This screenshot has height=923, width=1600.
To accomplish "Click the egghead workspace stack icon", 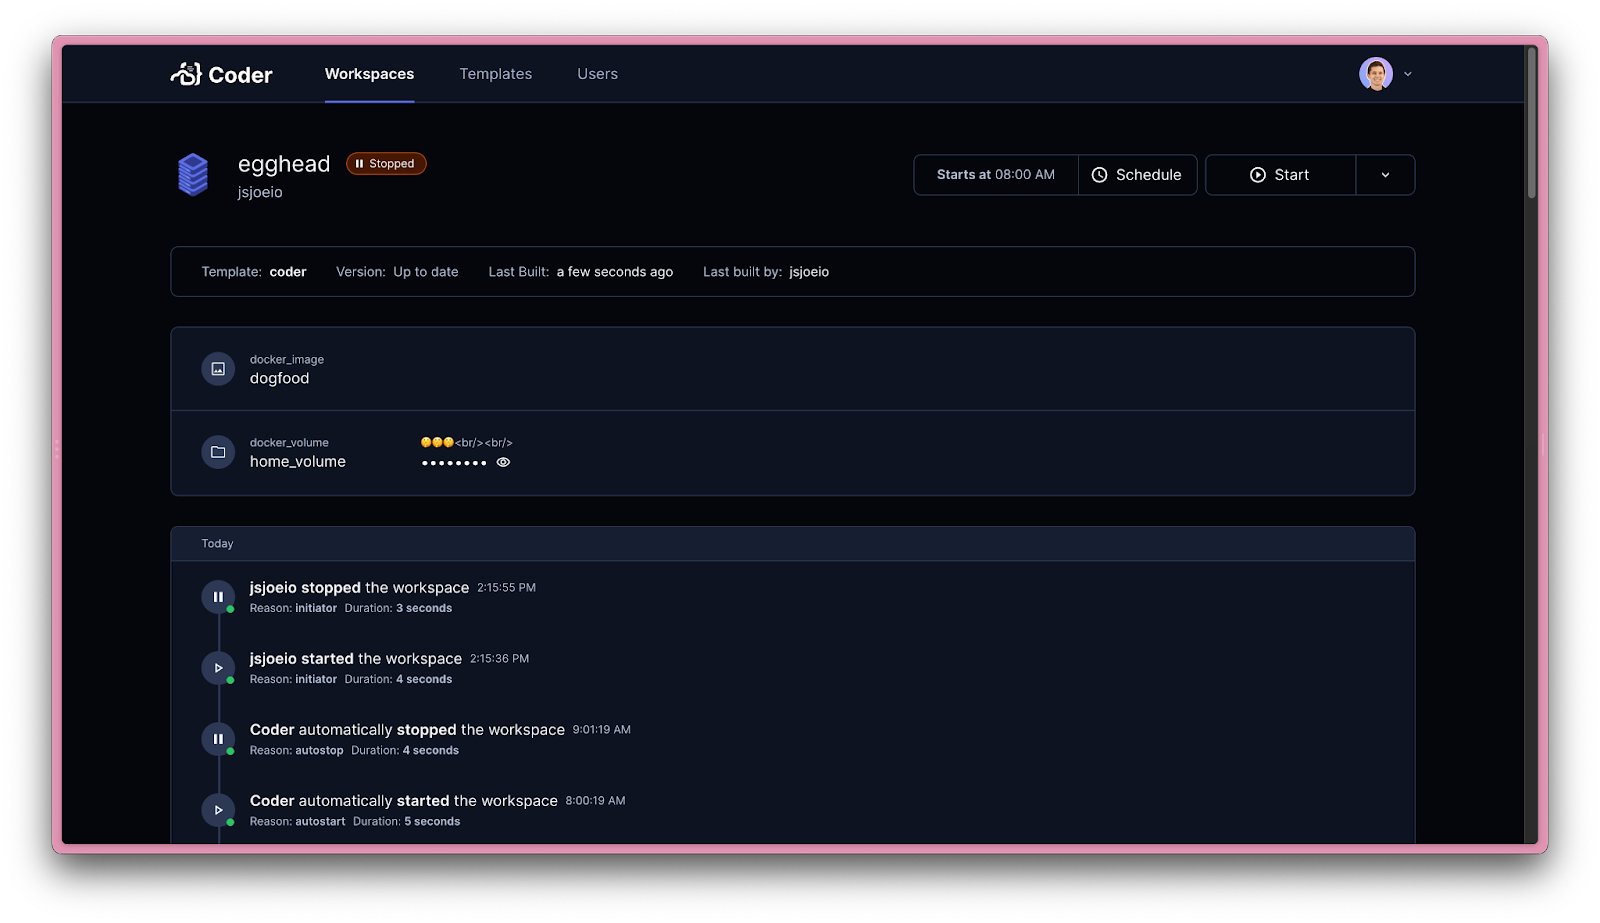I will [x=193, y=174].
